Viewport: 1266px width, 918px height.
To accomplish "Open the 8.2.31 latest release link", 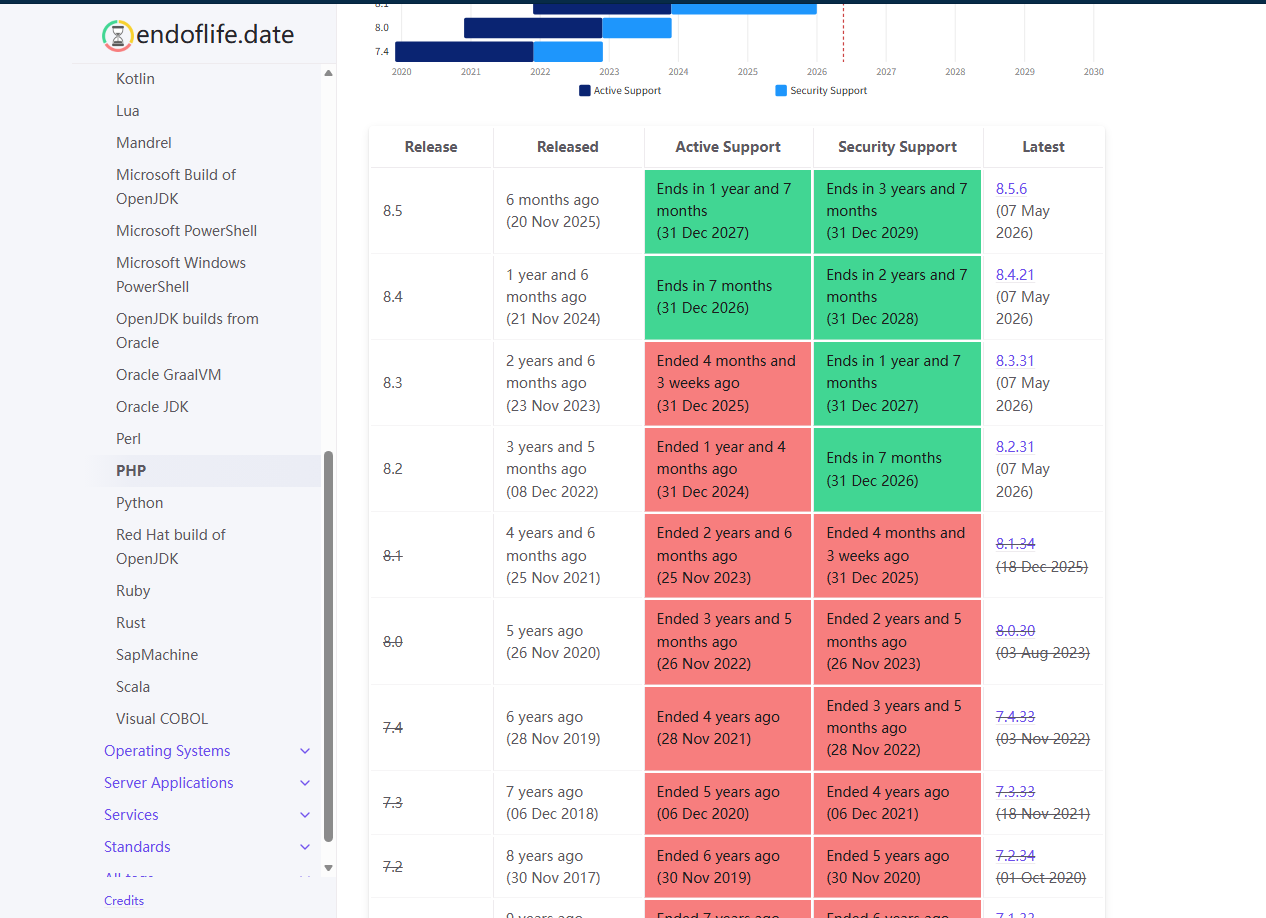I will click(x=1015, y=447).
